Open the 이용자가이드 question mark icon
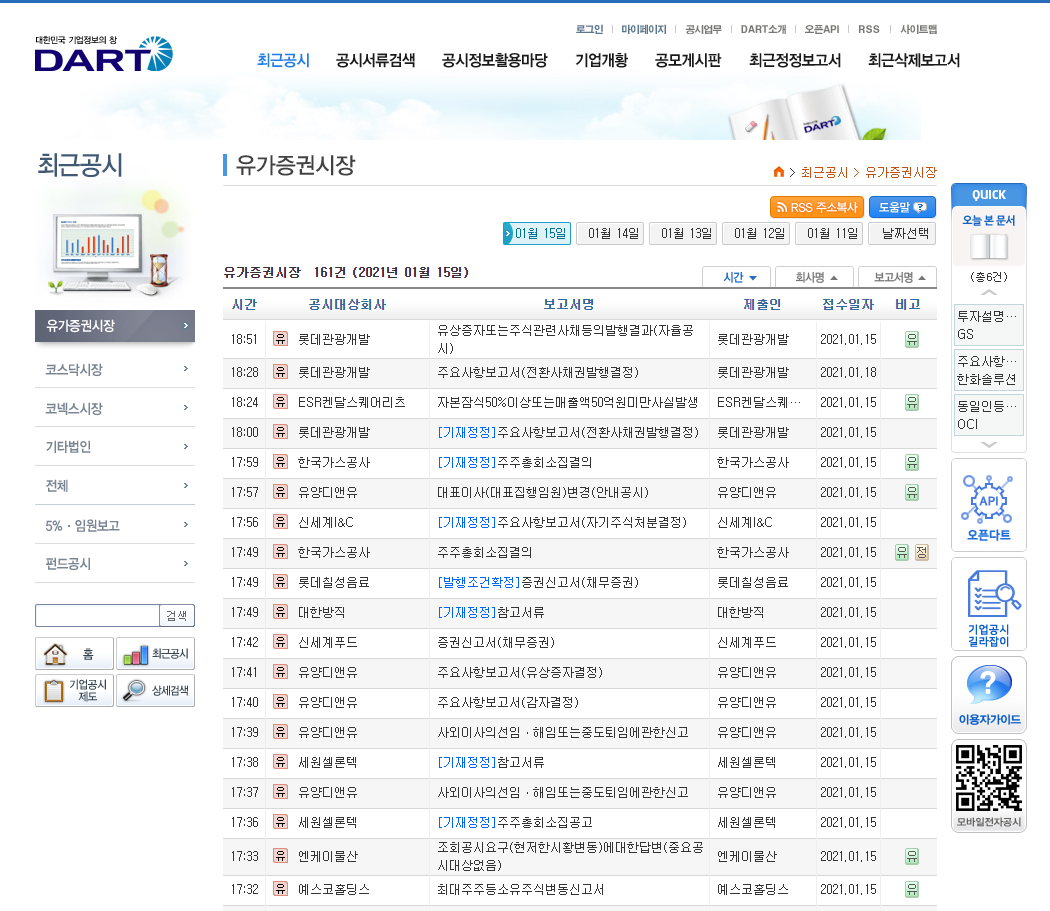This screenshot has height=911, width=1050. [988, 695]
